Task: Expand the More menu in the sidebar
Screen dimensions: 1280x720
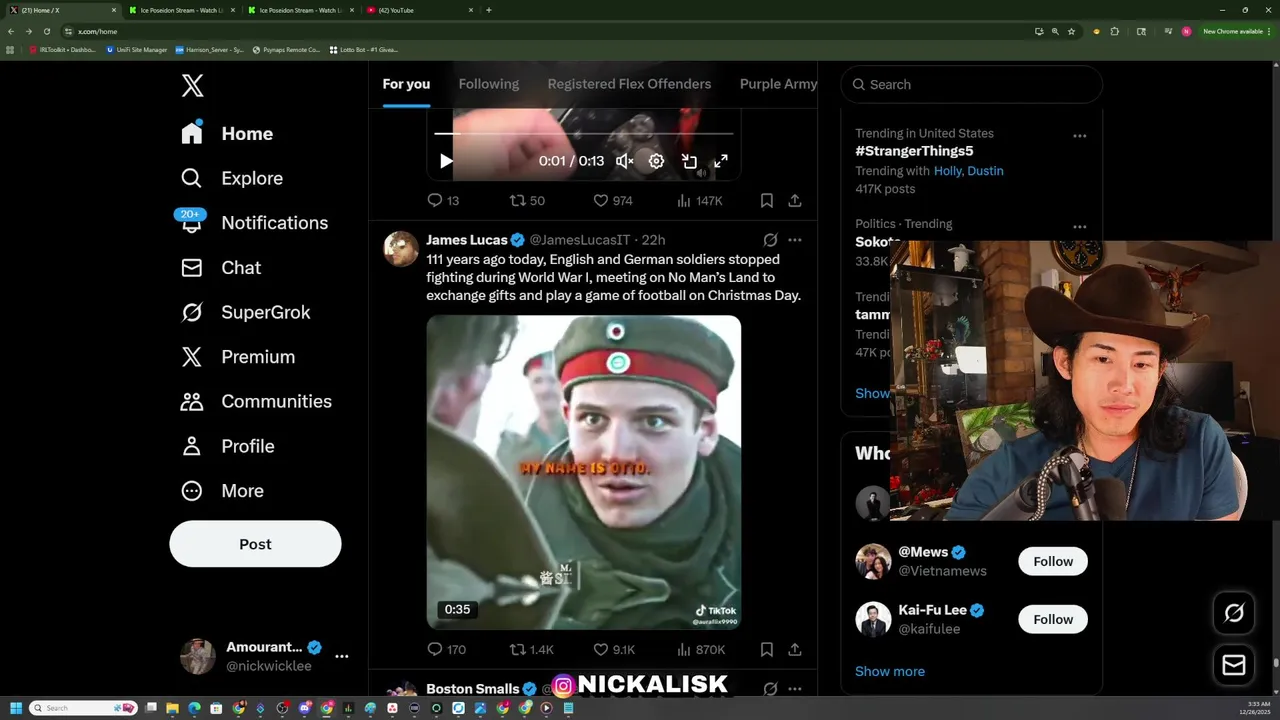Action: click(222, 490)
